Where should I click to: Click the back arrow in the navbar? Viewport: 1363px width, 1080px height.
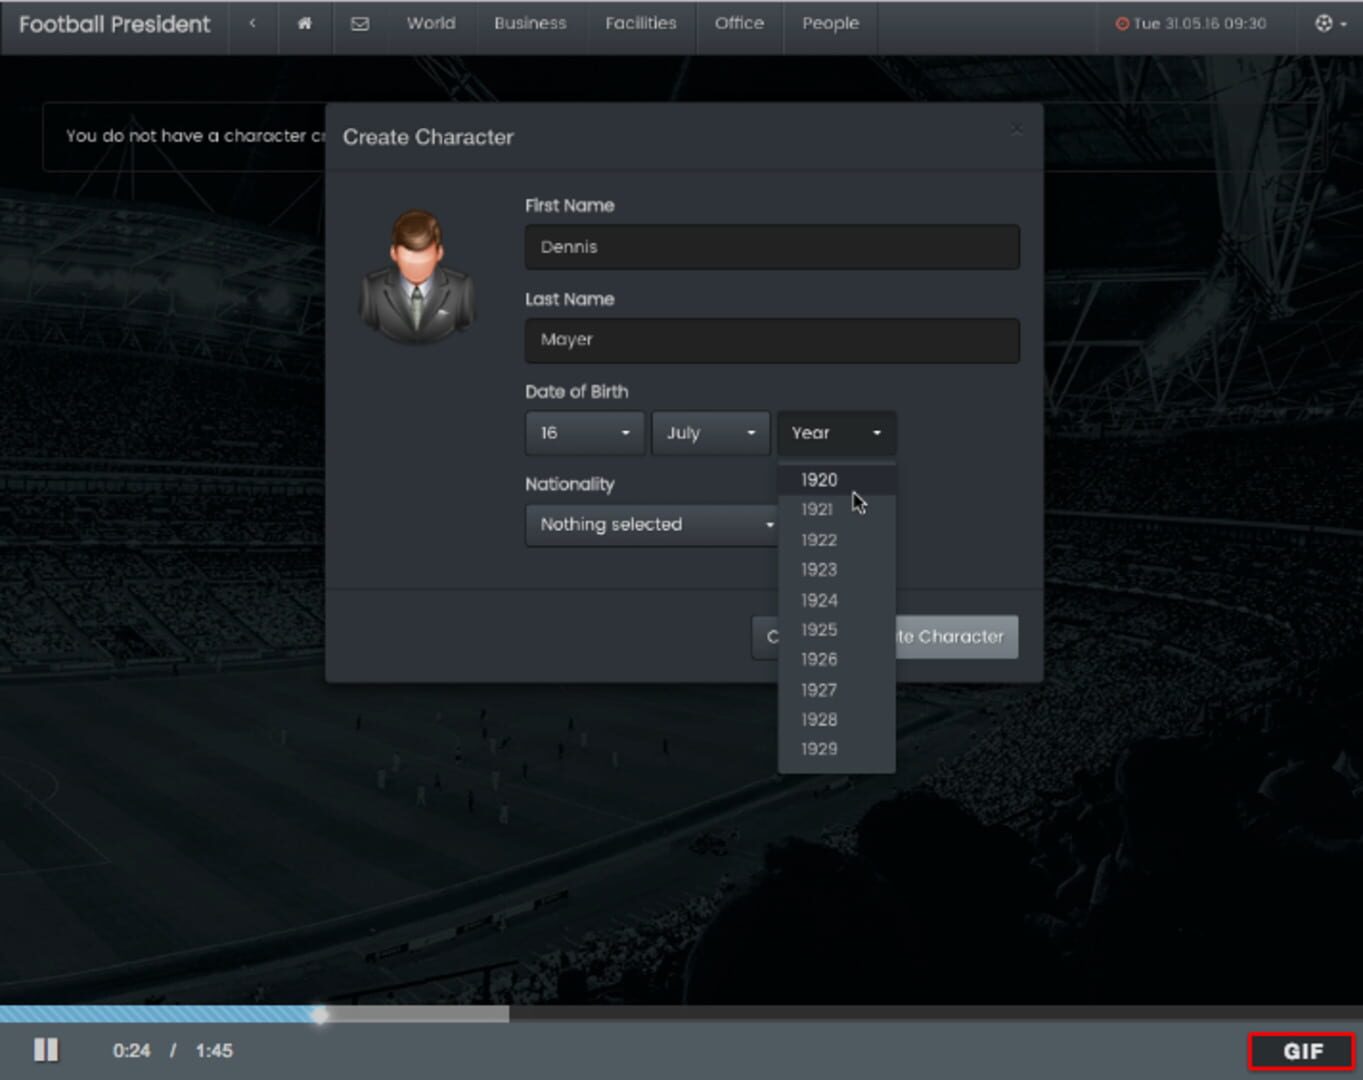[x=252, y=23]
